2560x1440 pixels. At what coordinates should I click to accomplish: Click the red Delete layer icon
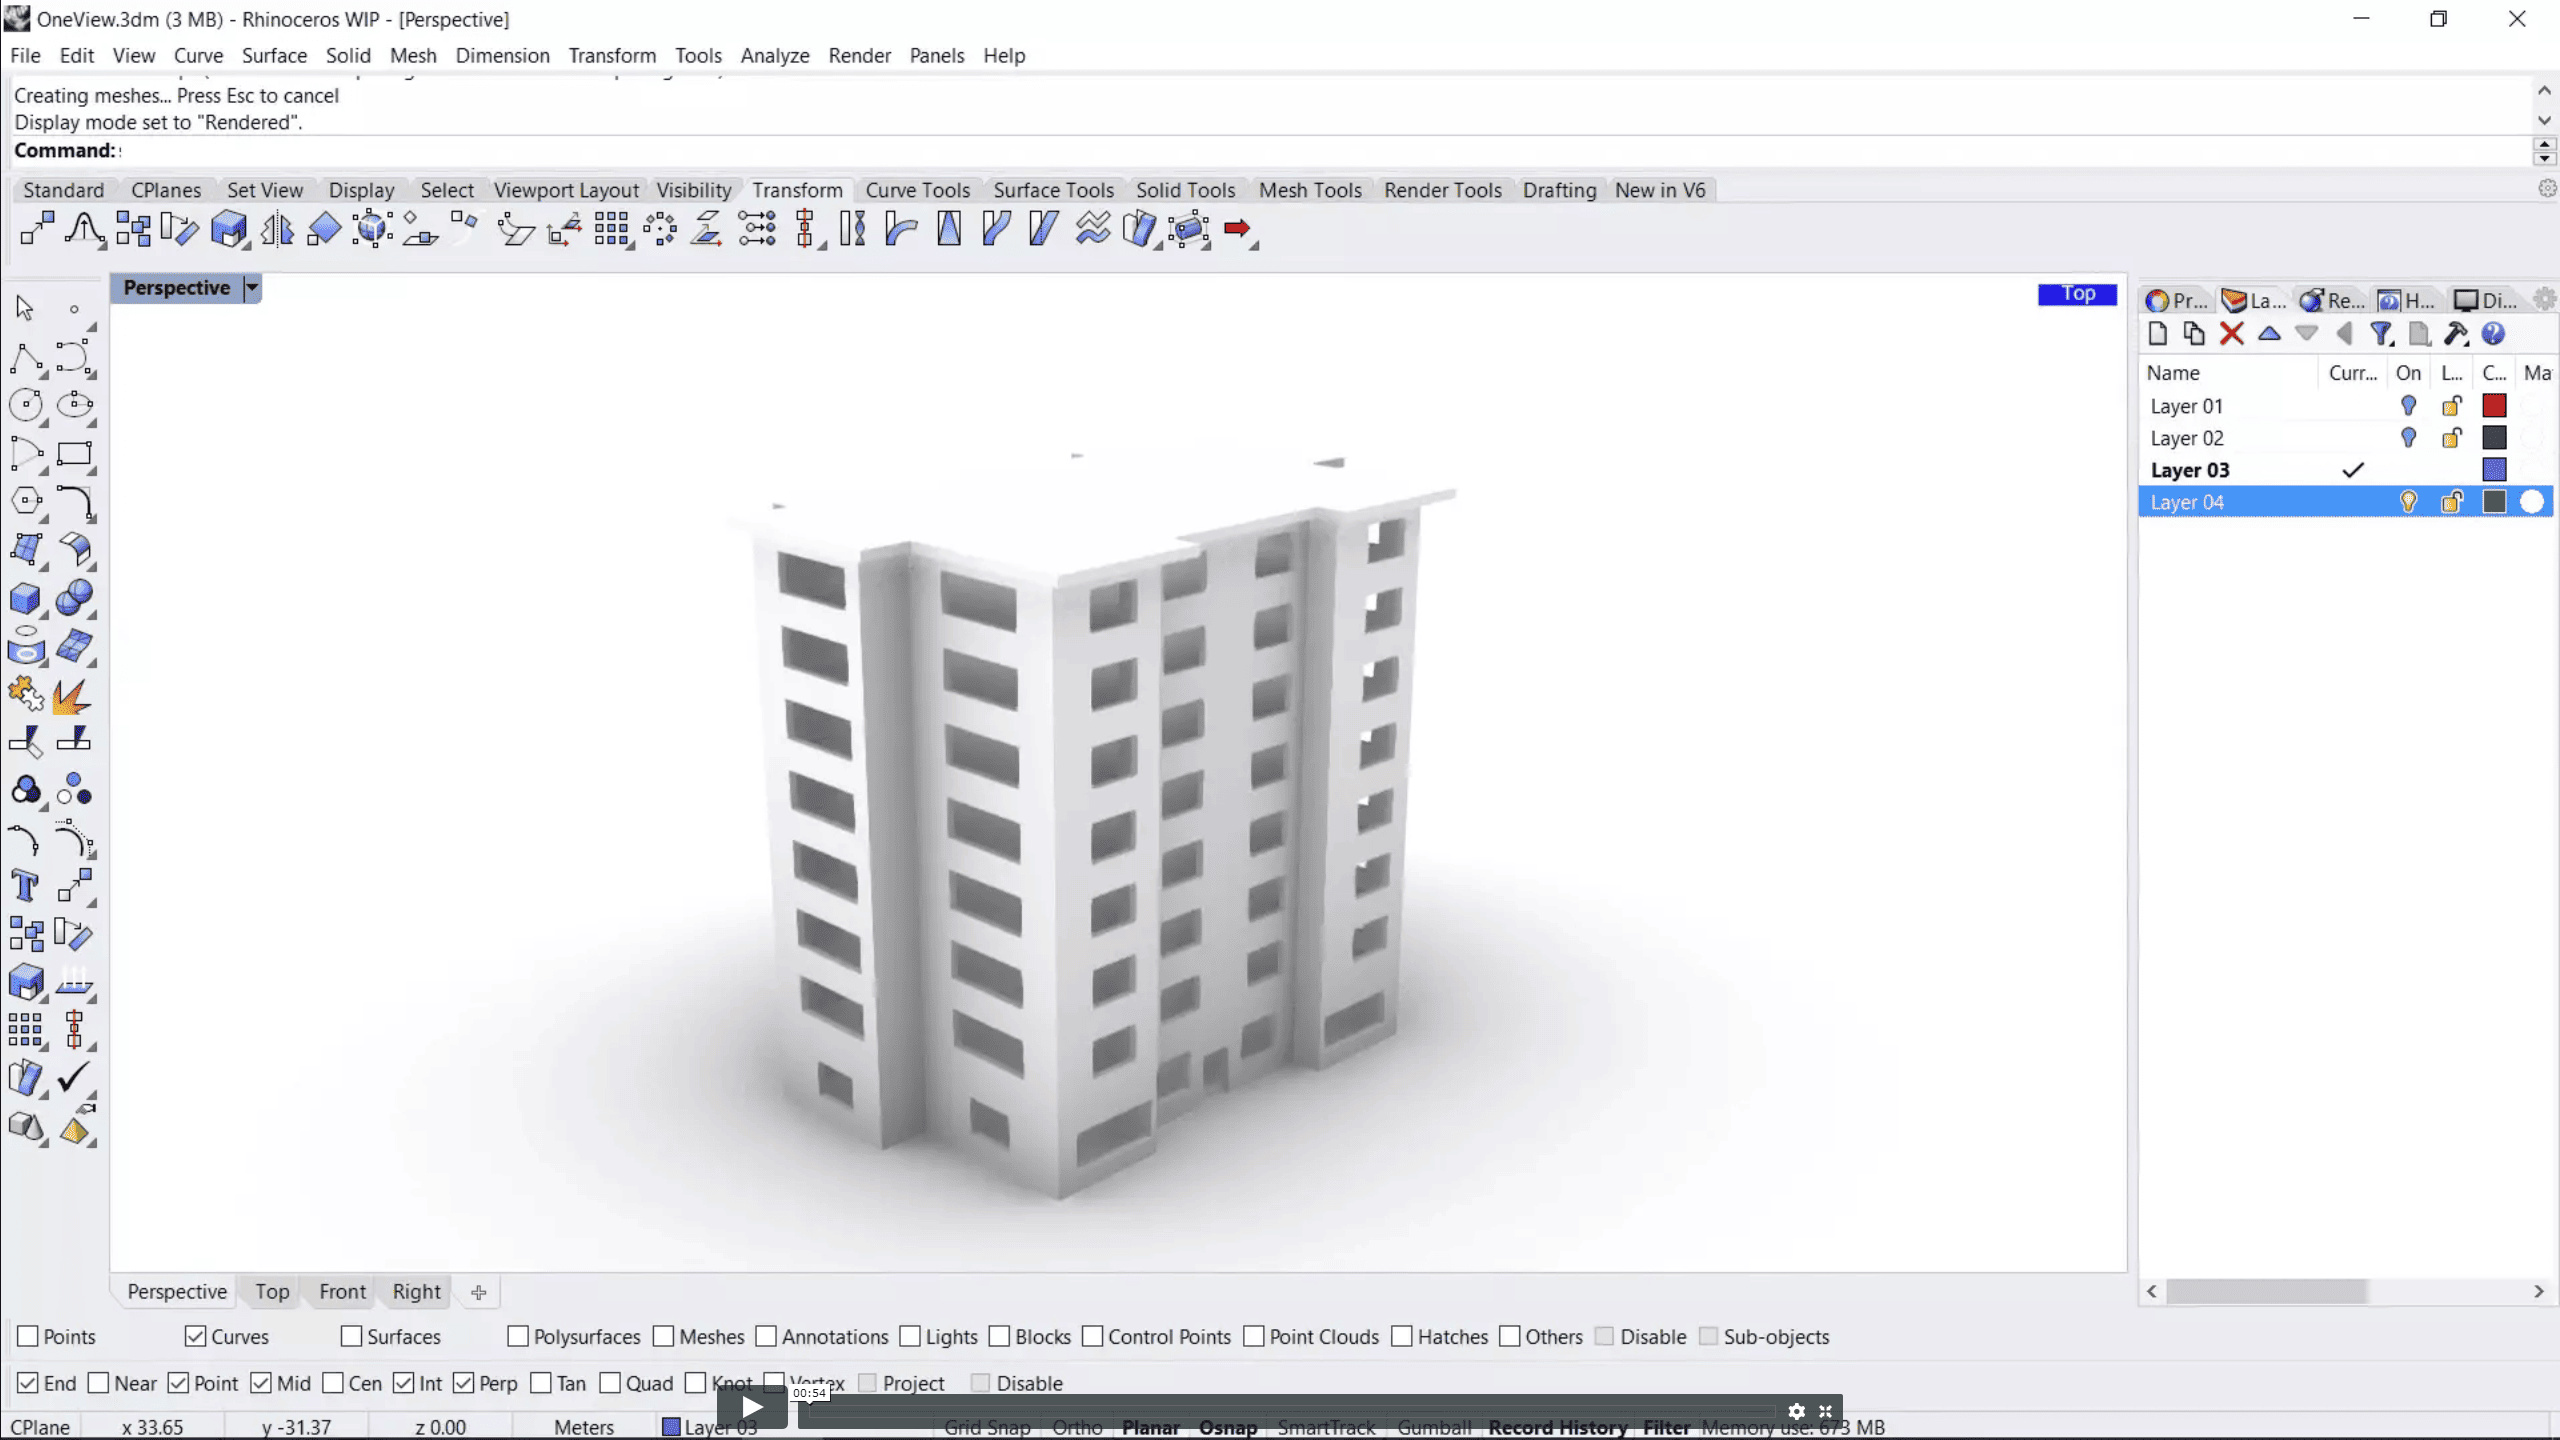coord(2231,334)
